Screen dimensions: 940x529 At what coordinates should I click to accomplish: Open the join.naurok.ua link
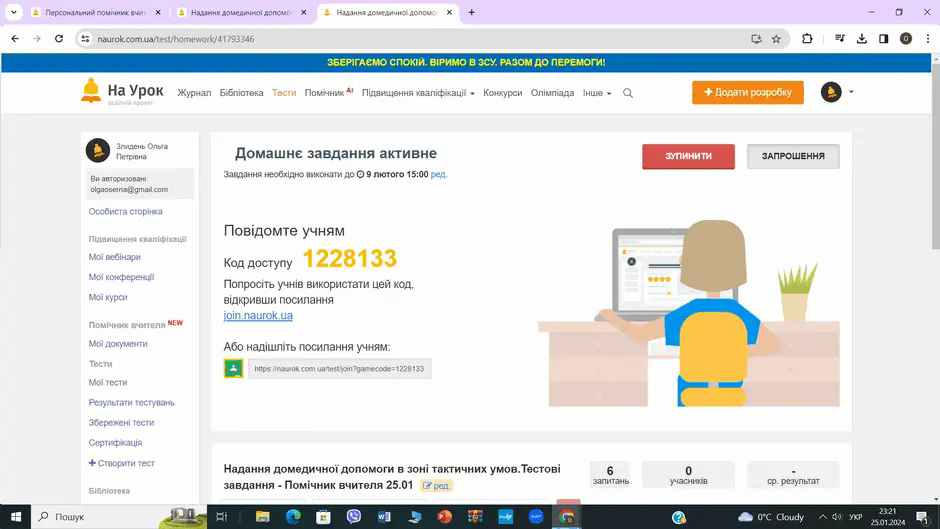[258, 315]
